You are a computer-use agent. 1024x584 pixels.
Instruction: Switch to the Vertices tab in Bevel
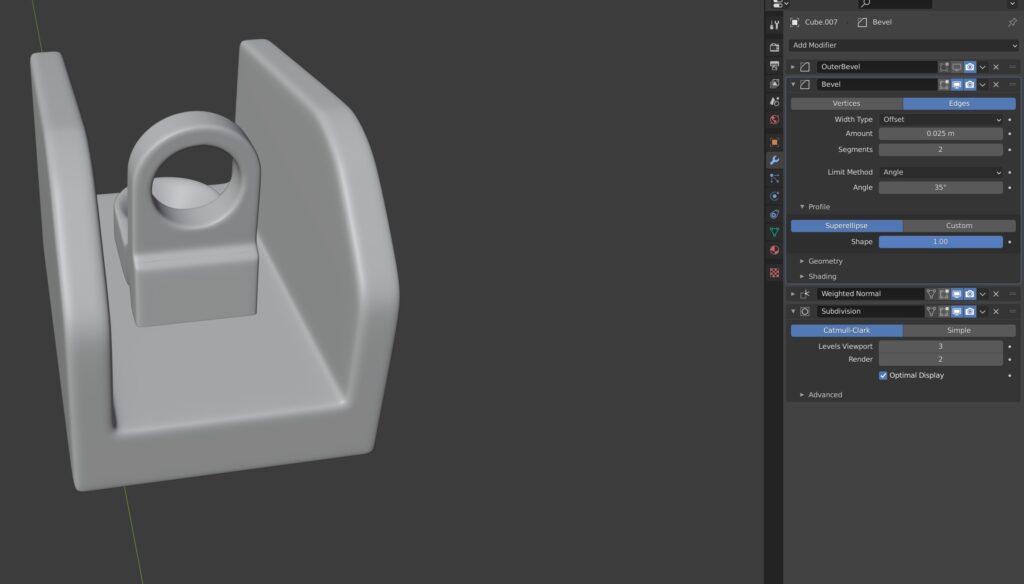tap(845, 103)
